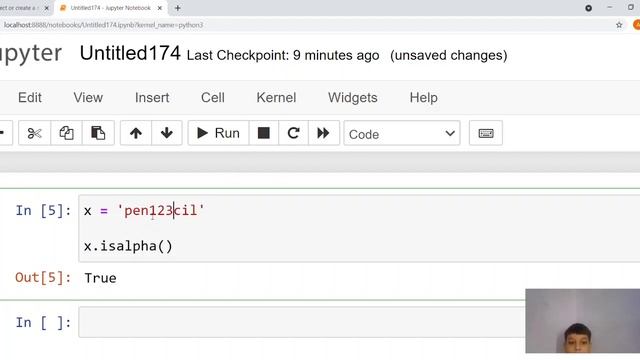Click the empty In [ ] code cell

point(302,322)
